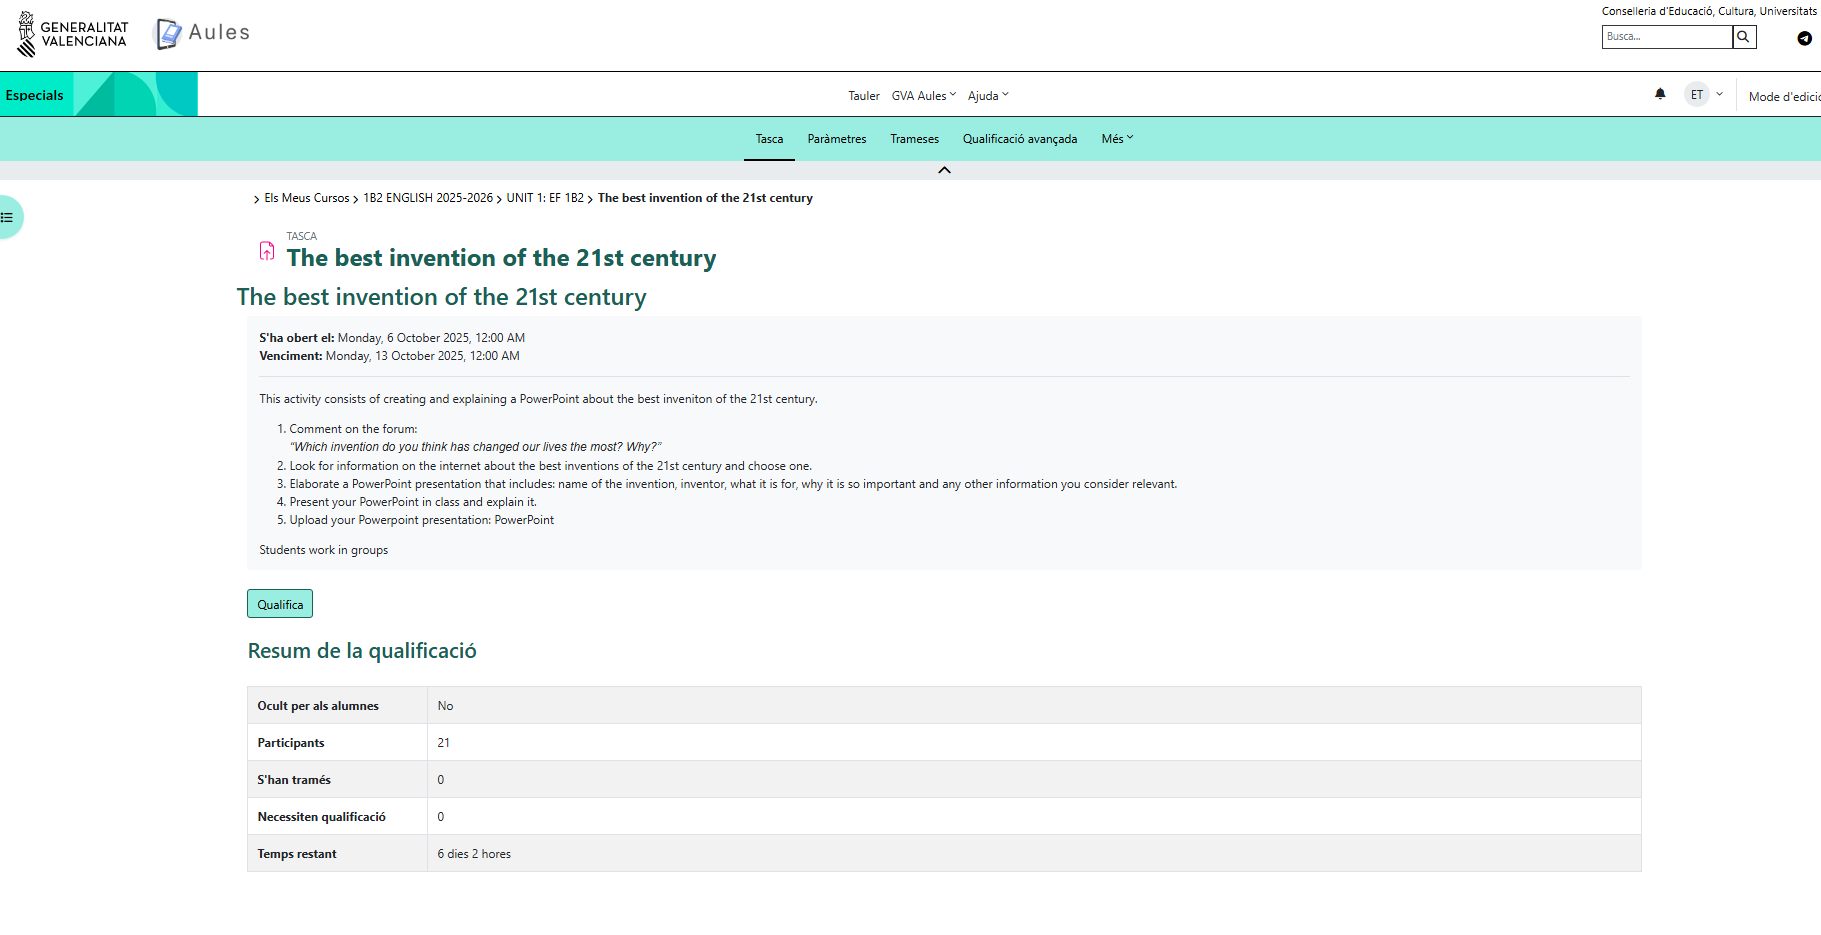Click the Generalitat Valenciana logo
Viewport: 1821px width, 935px height.
coord(73,34)
